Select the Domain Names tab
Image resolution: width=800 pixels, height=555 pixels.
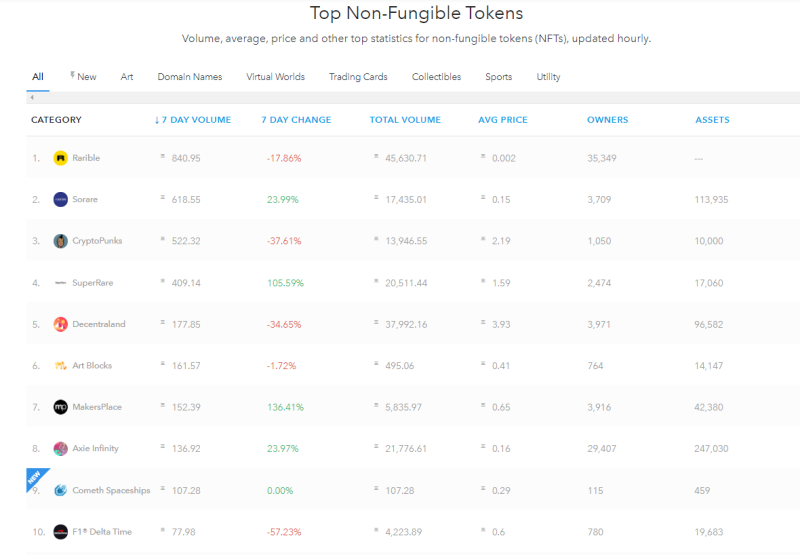click(x=190, y=77)
